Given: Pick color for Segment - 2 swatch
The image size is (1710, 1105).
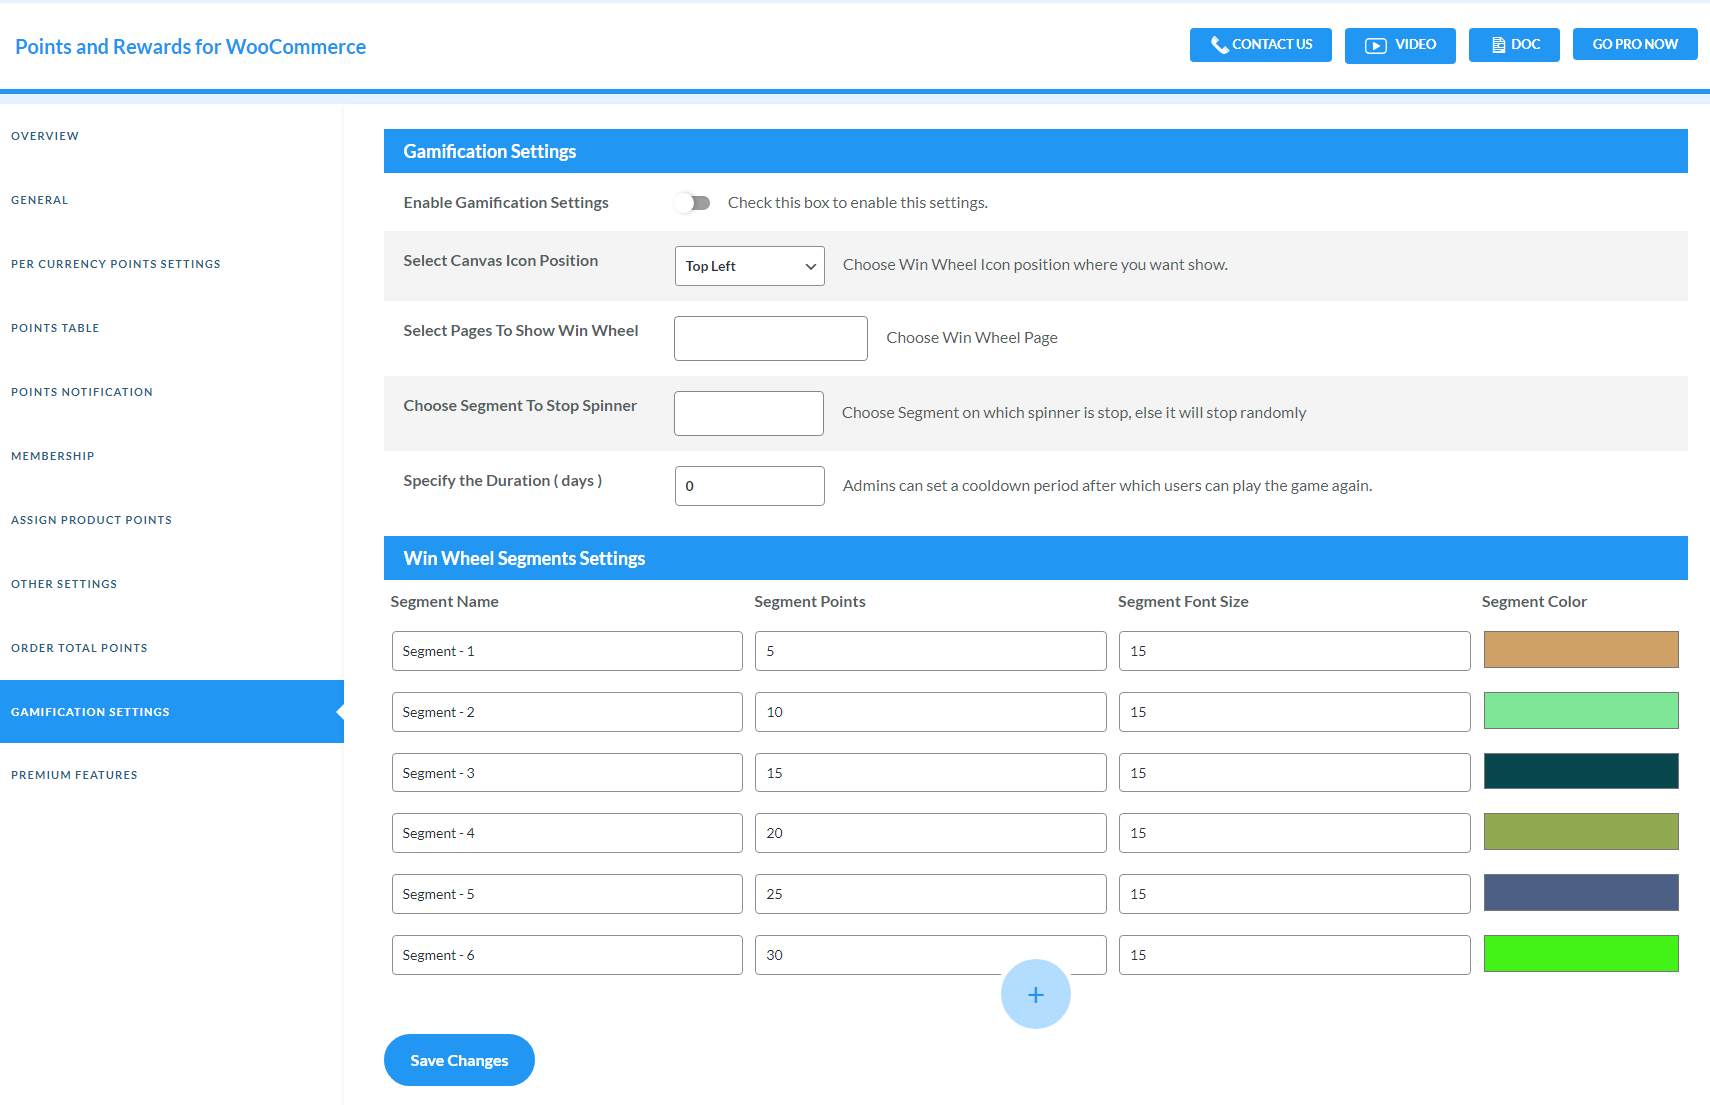Looking at the screenshot, I should 1581,710.
